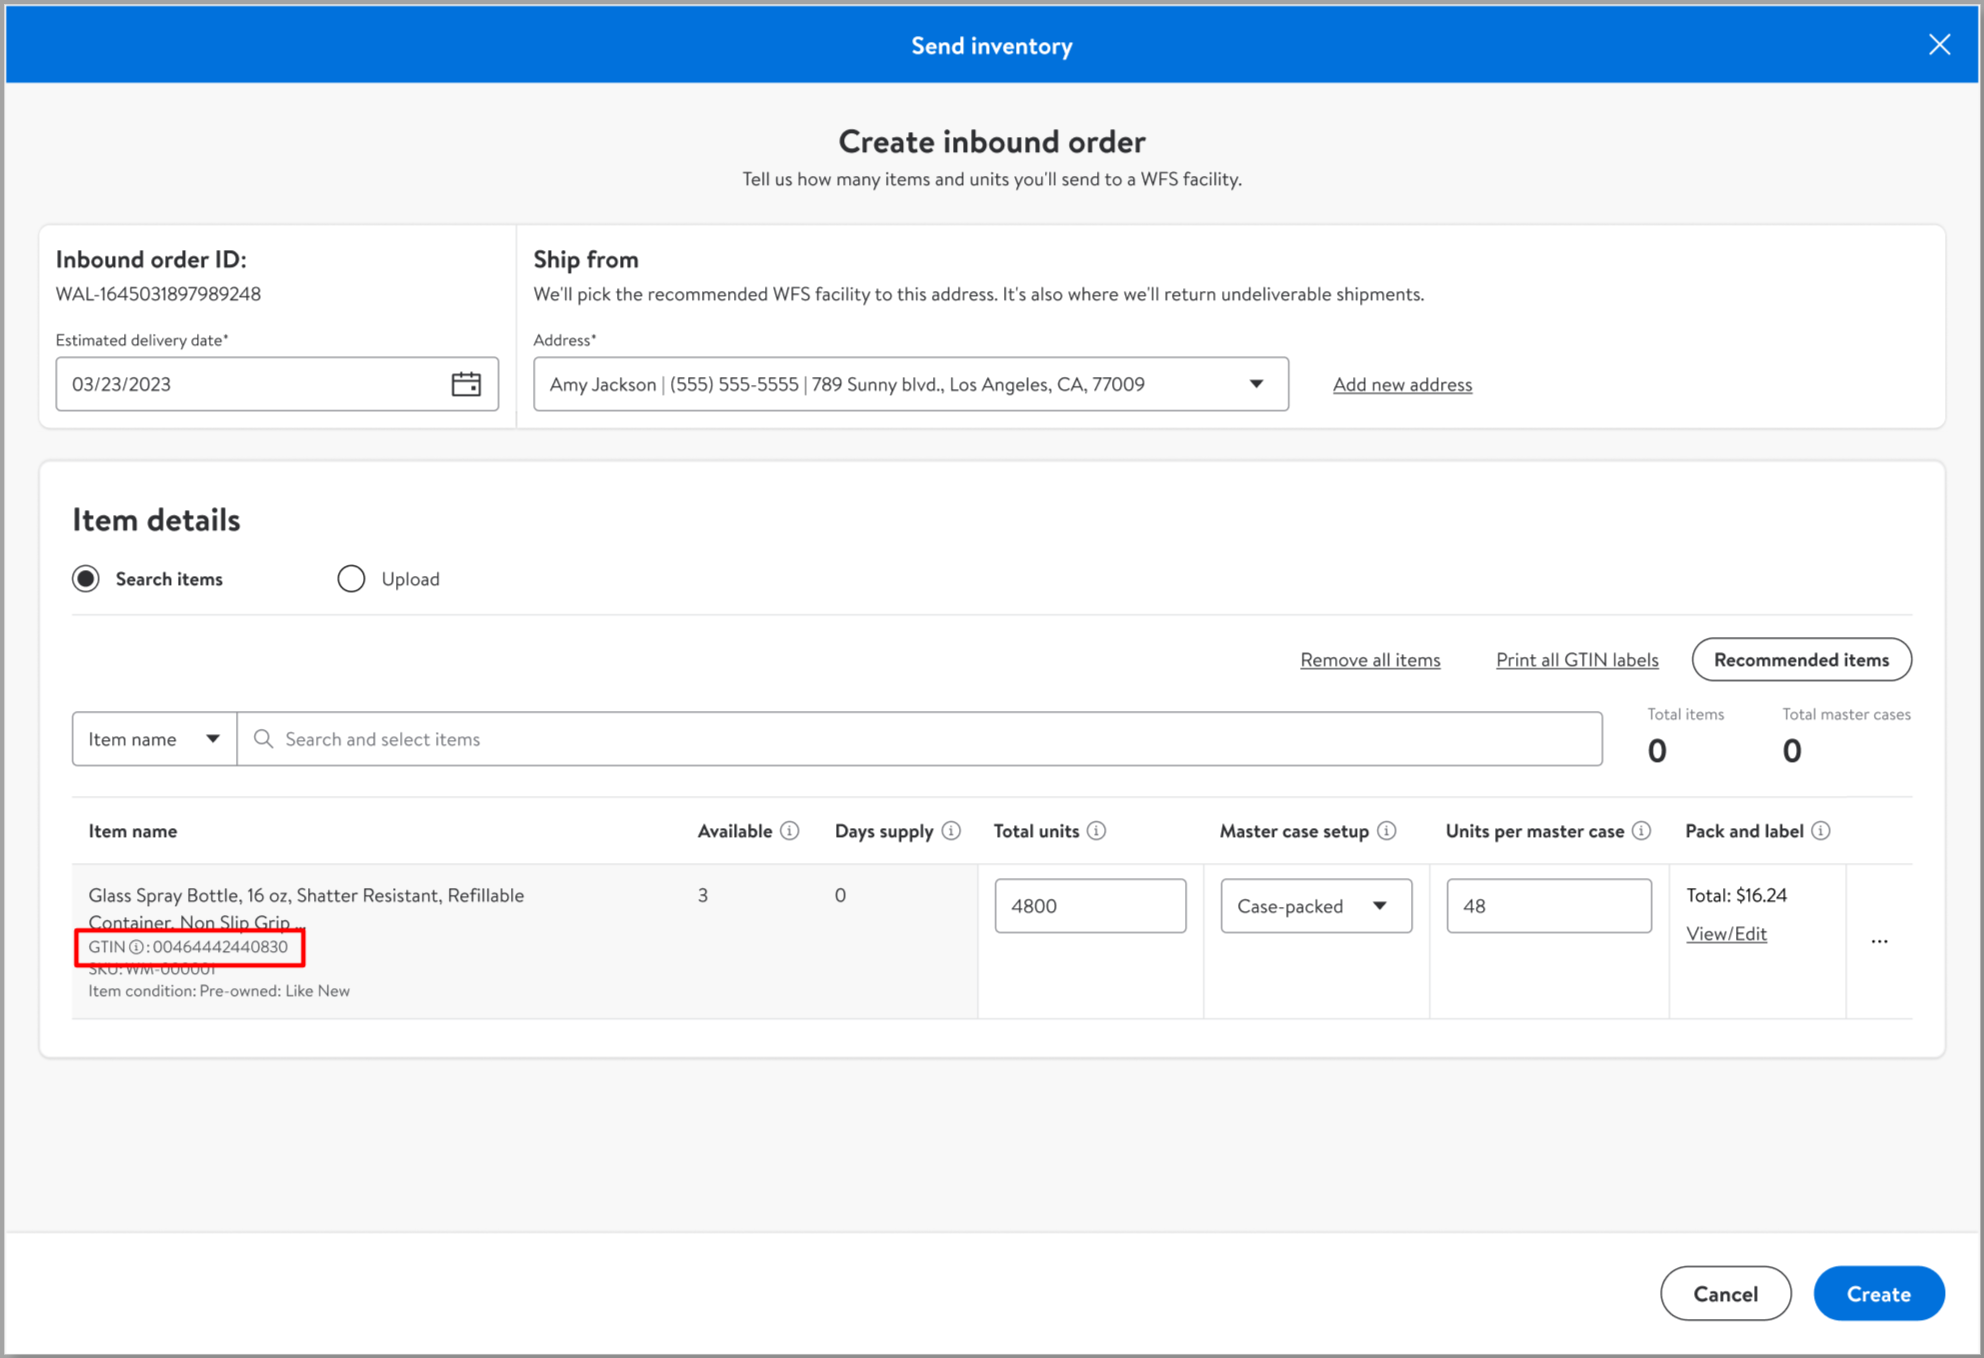Edit Units per master case field 48
1984x1358 pixels.
[x=1549, y=906]
